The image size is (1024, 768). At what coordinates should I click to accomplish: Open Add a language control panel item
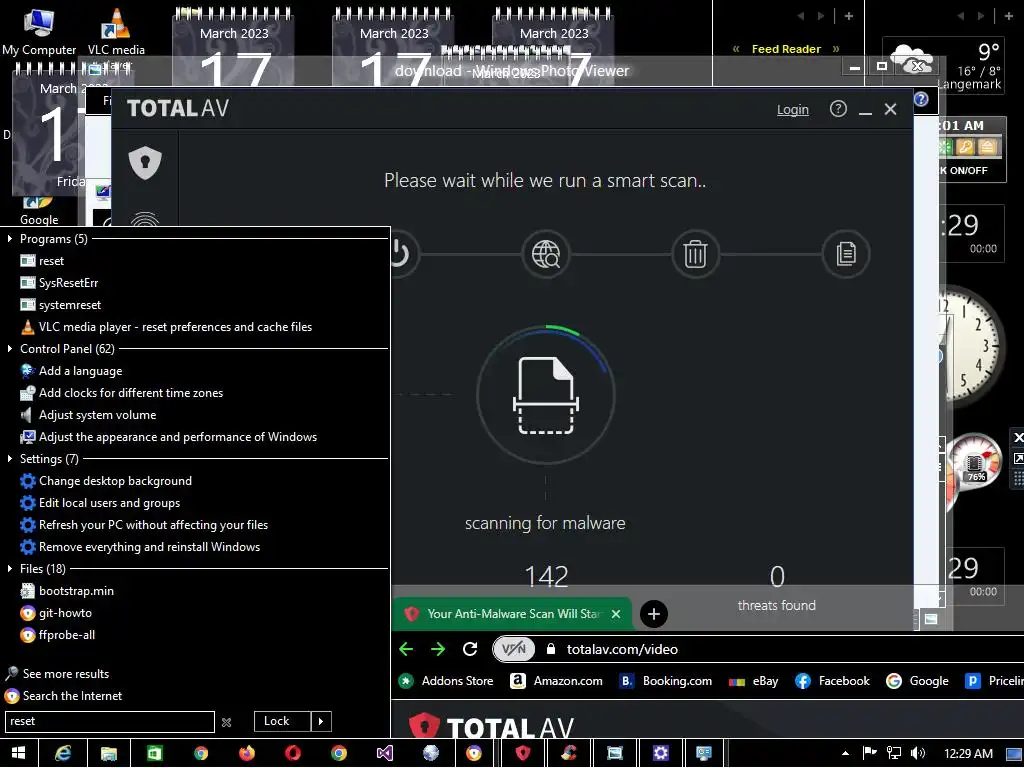(71, 371)
